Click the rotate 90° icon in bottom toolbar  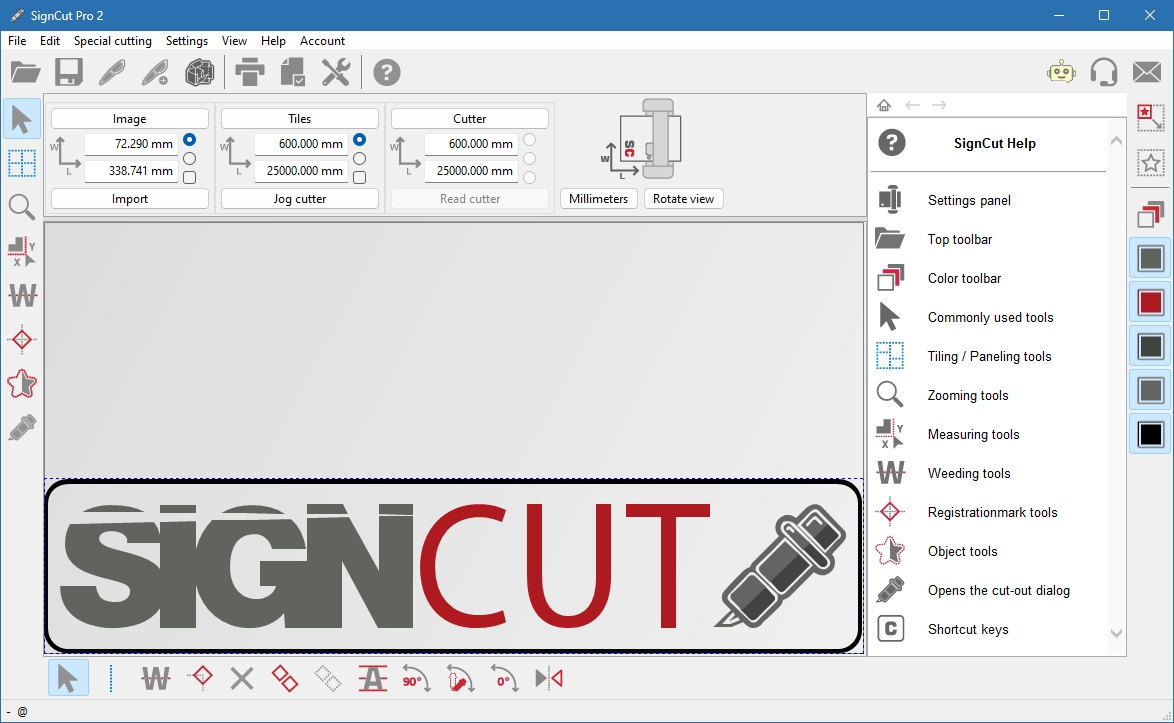[416, 679]
